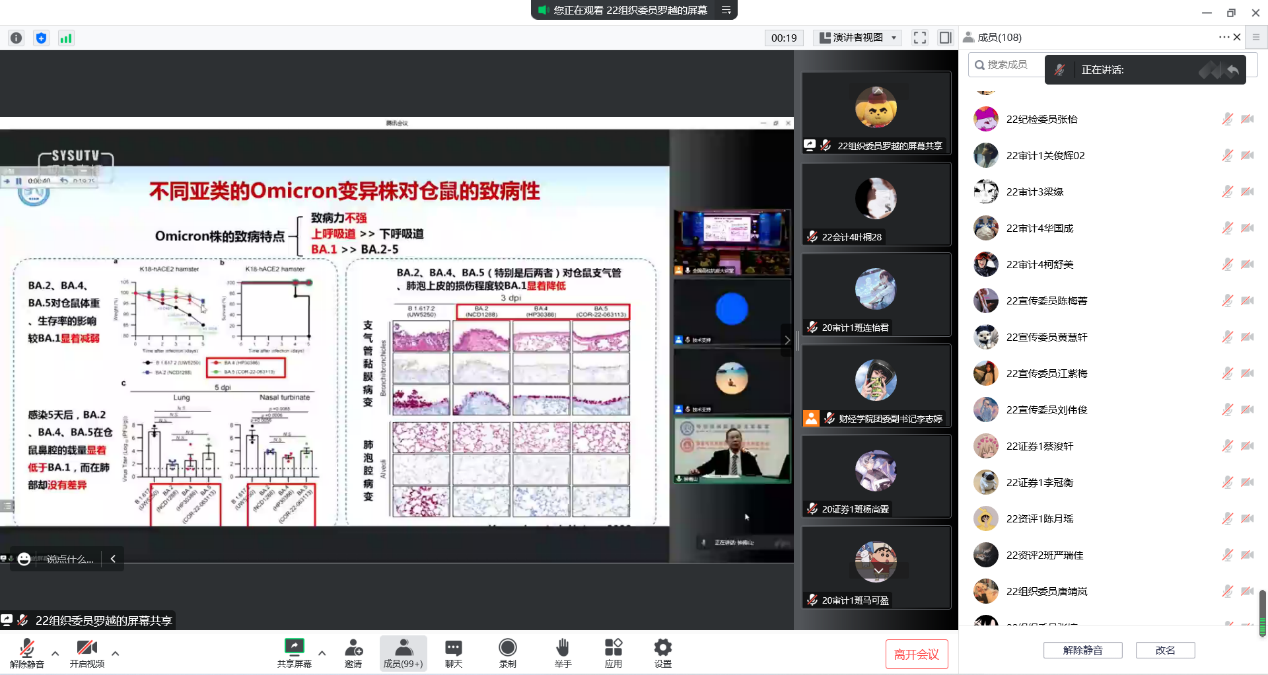Screen dimensions: 1268x675
Task: Open meeting 设置 settings
Action: pos(662,651)
